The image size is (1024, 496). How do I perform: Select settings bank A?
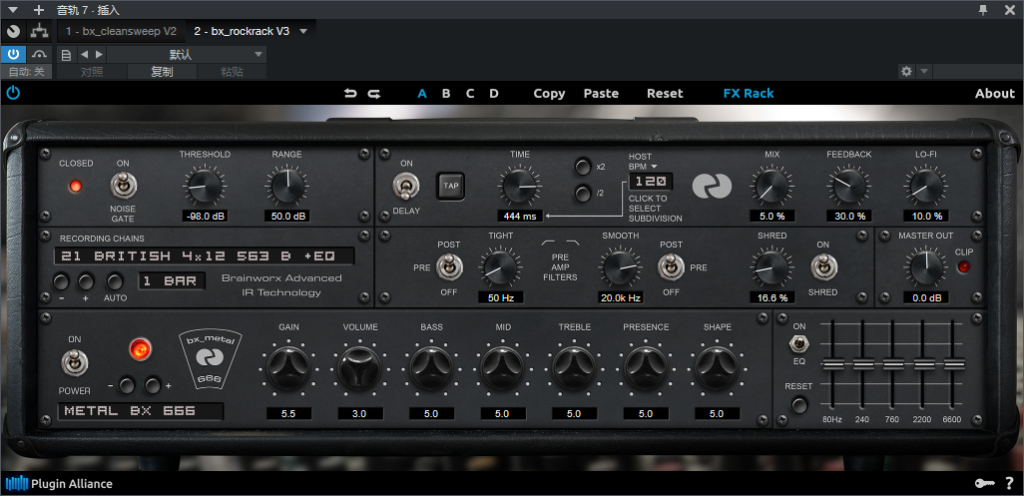[x=422, y=93]
